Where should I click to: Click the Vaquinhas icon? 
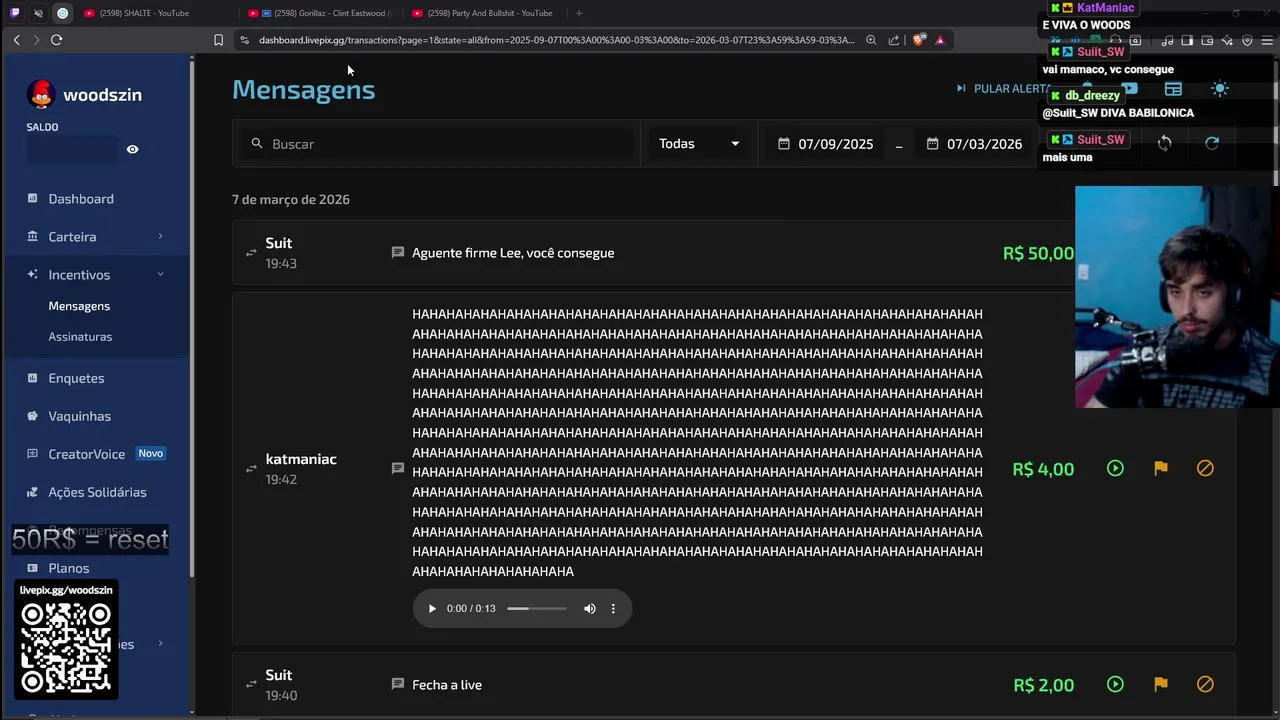point(32,416)
